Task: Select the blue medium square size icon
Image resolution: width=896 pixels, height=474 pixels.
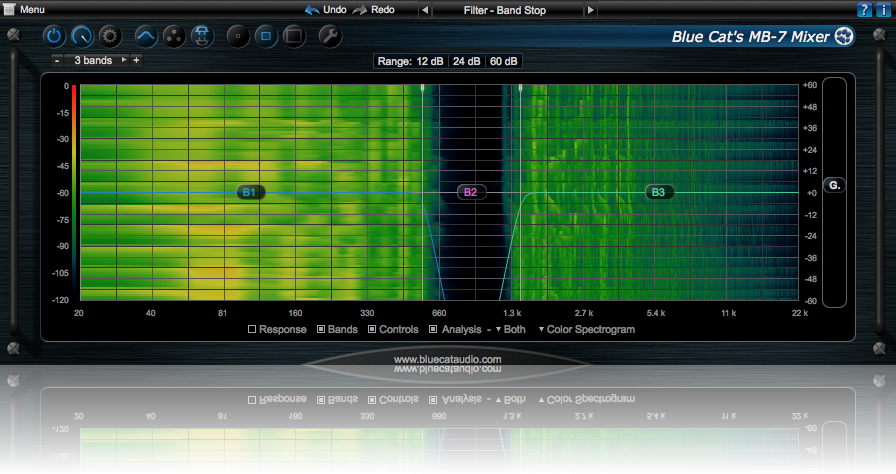Action: pyautogui.click(x=266, y=37)
